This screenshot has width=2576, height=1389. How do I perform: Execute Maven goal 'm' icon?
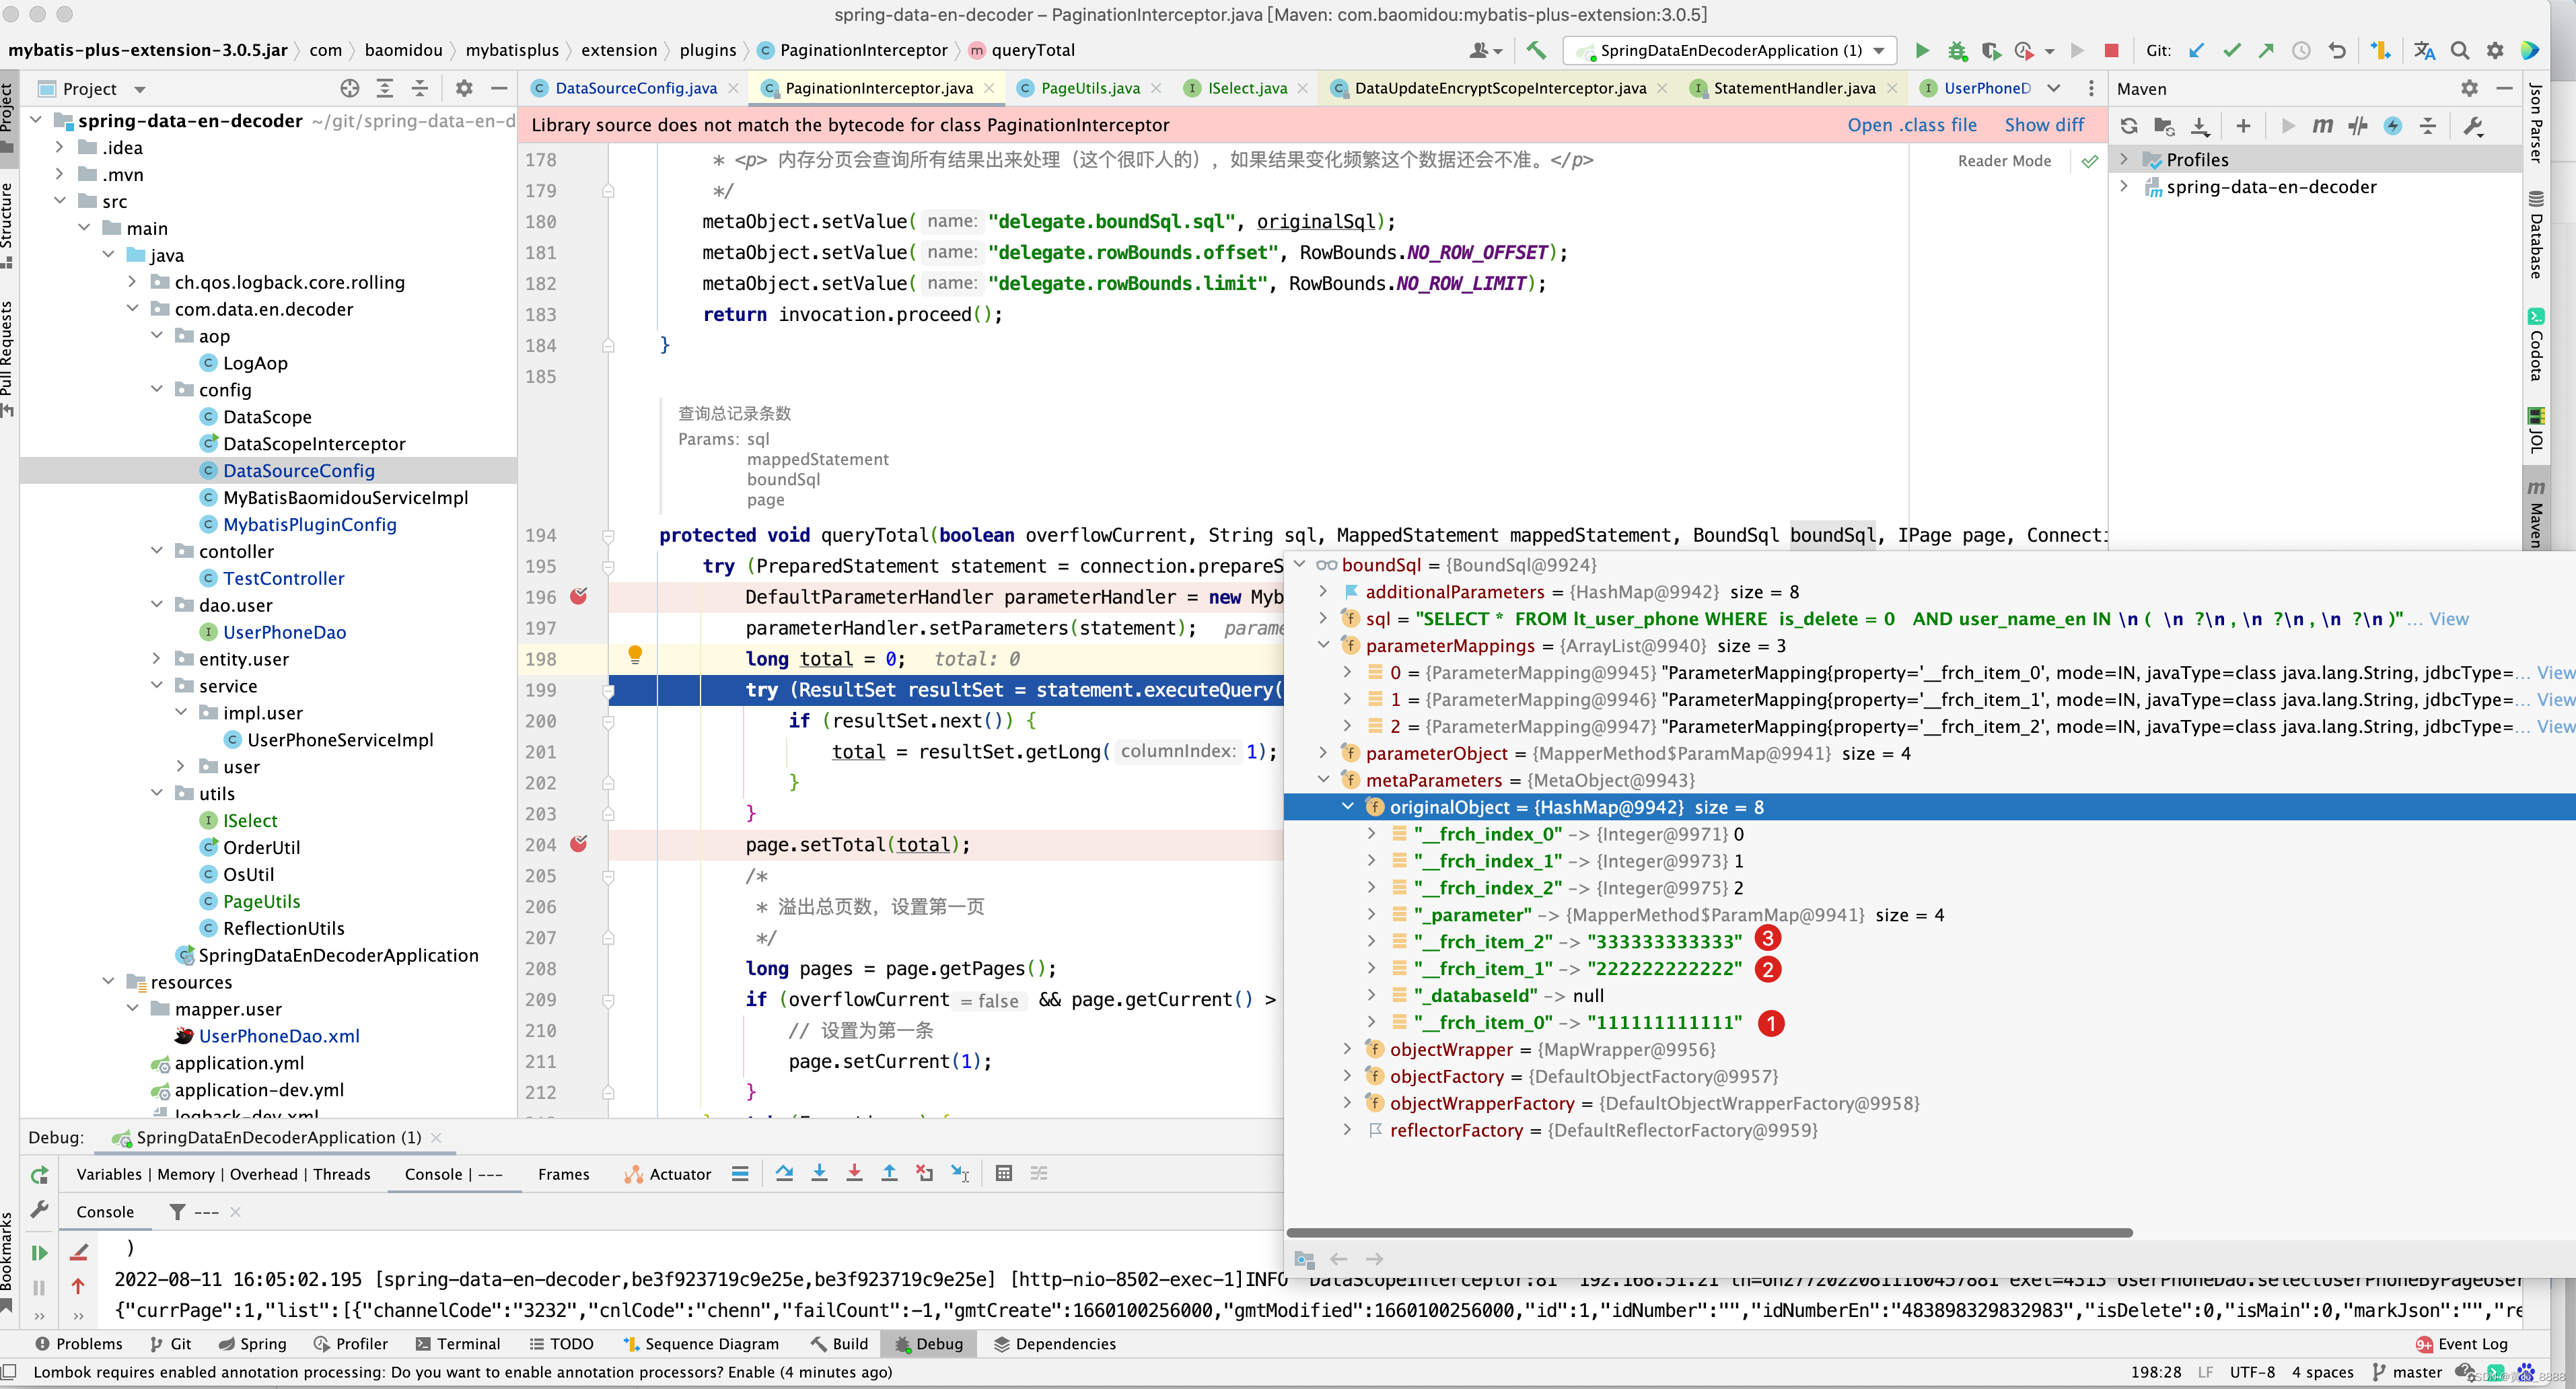(x=2322, y=126)
